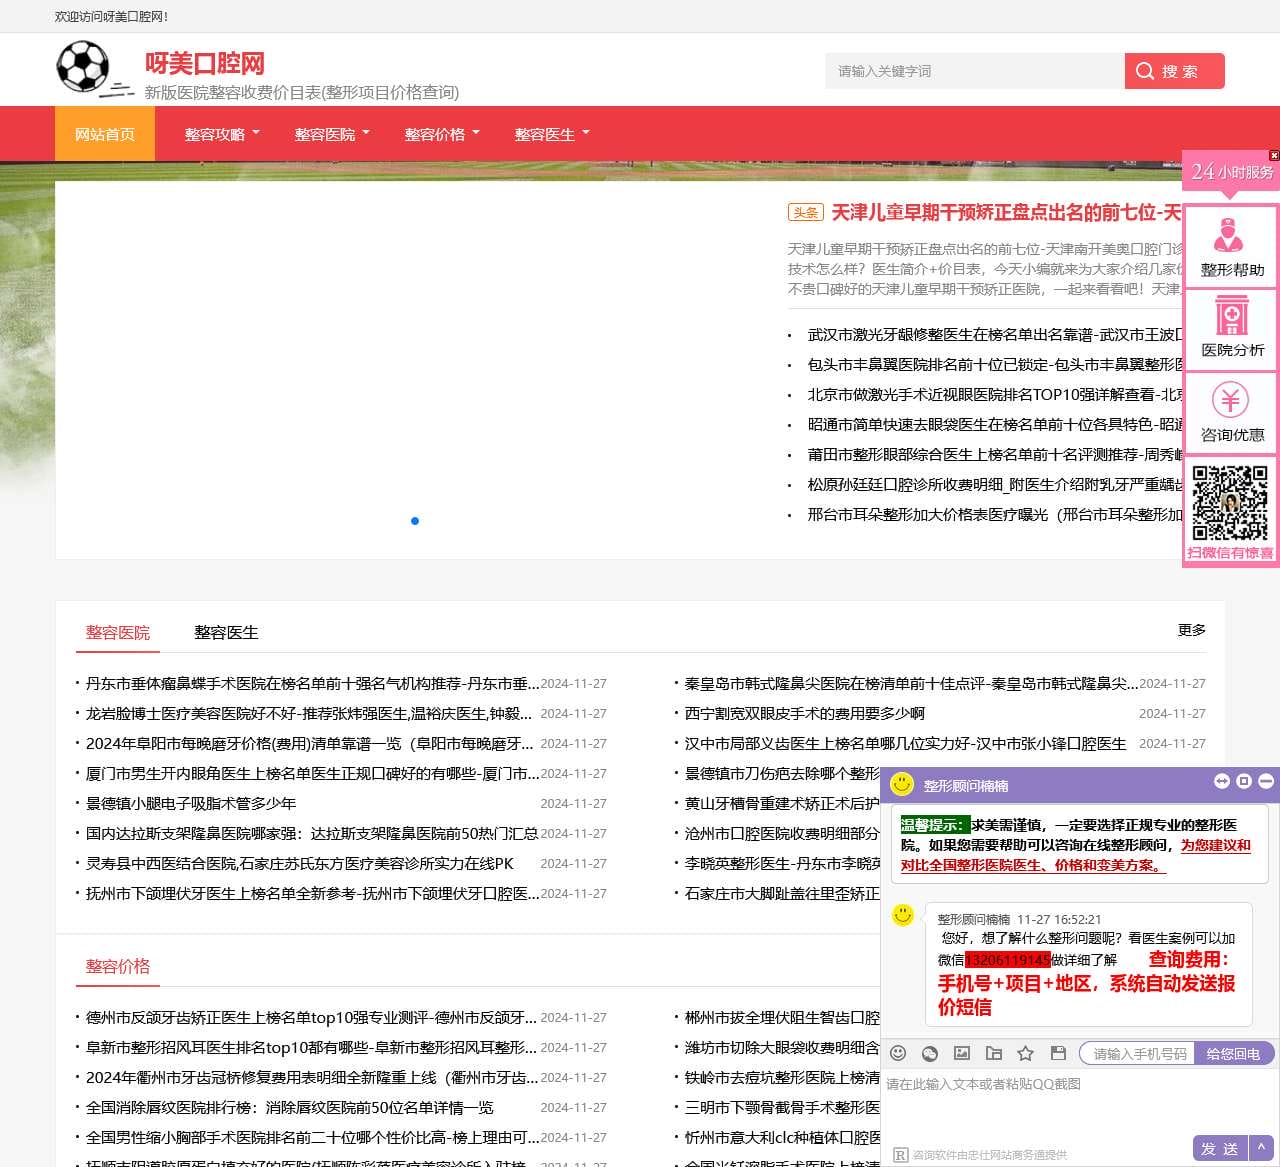1280x1167 pixels.
Task: Open the send options chevron next to 发送
Action: [1261, 1148]
